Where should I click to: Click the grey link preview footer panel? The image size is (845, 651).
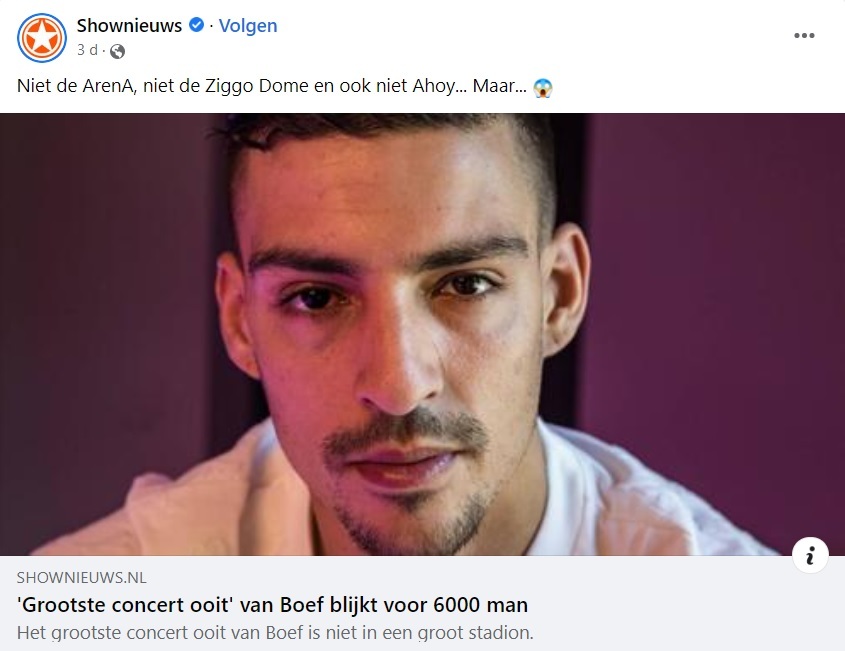422,603
